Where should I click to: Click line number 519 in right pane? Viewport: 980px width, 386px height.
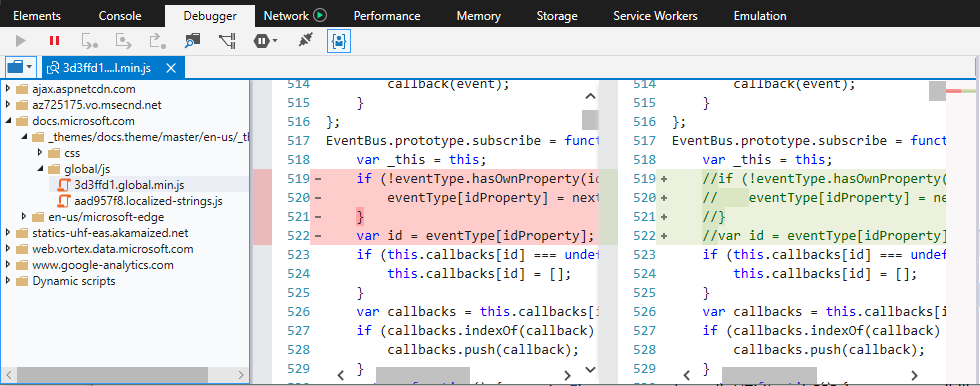tap(644, 179)
